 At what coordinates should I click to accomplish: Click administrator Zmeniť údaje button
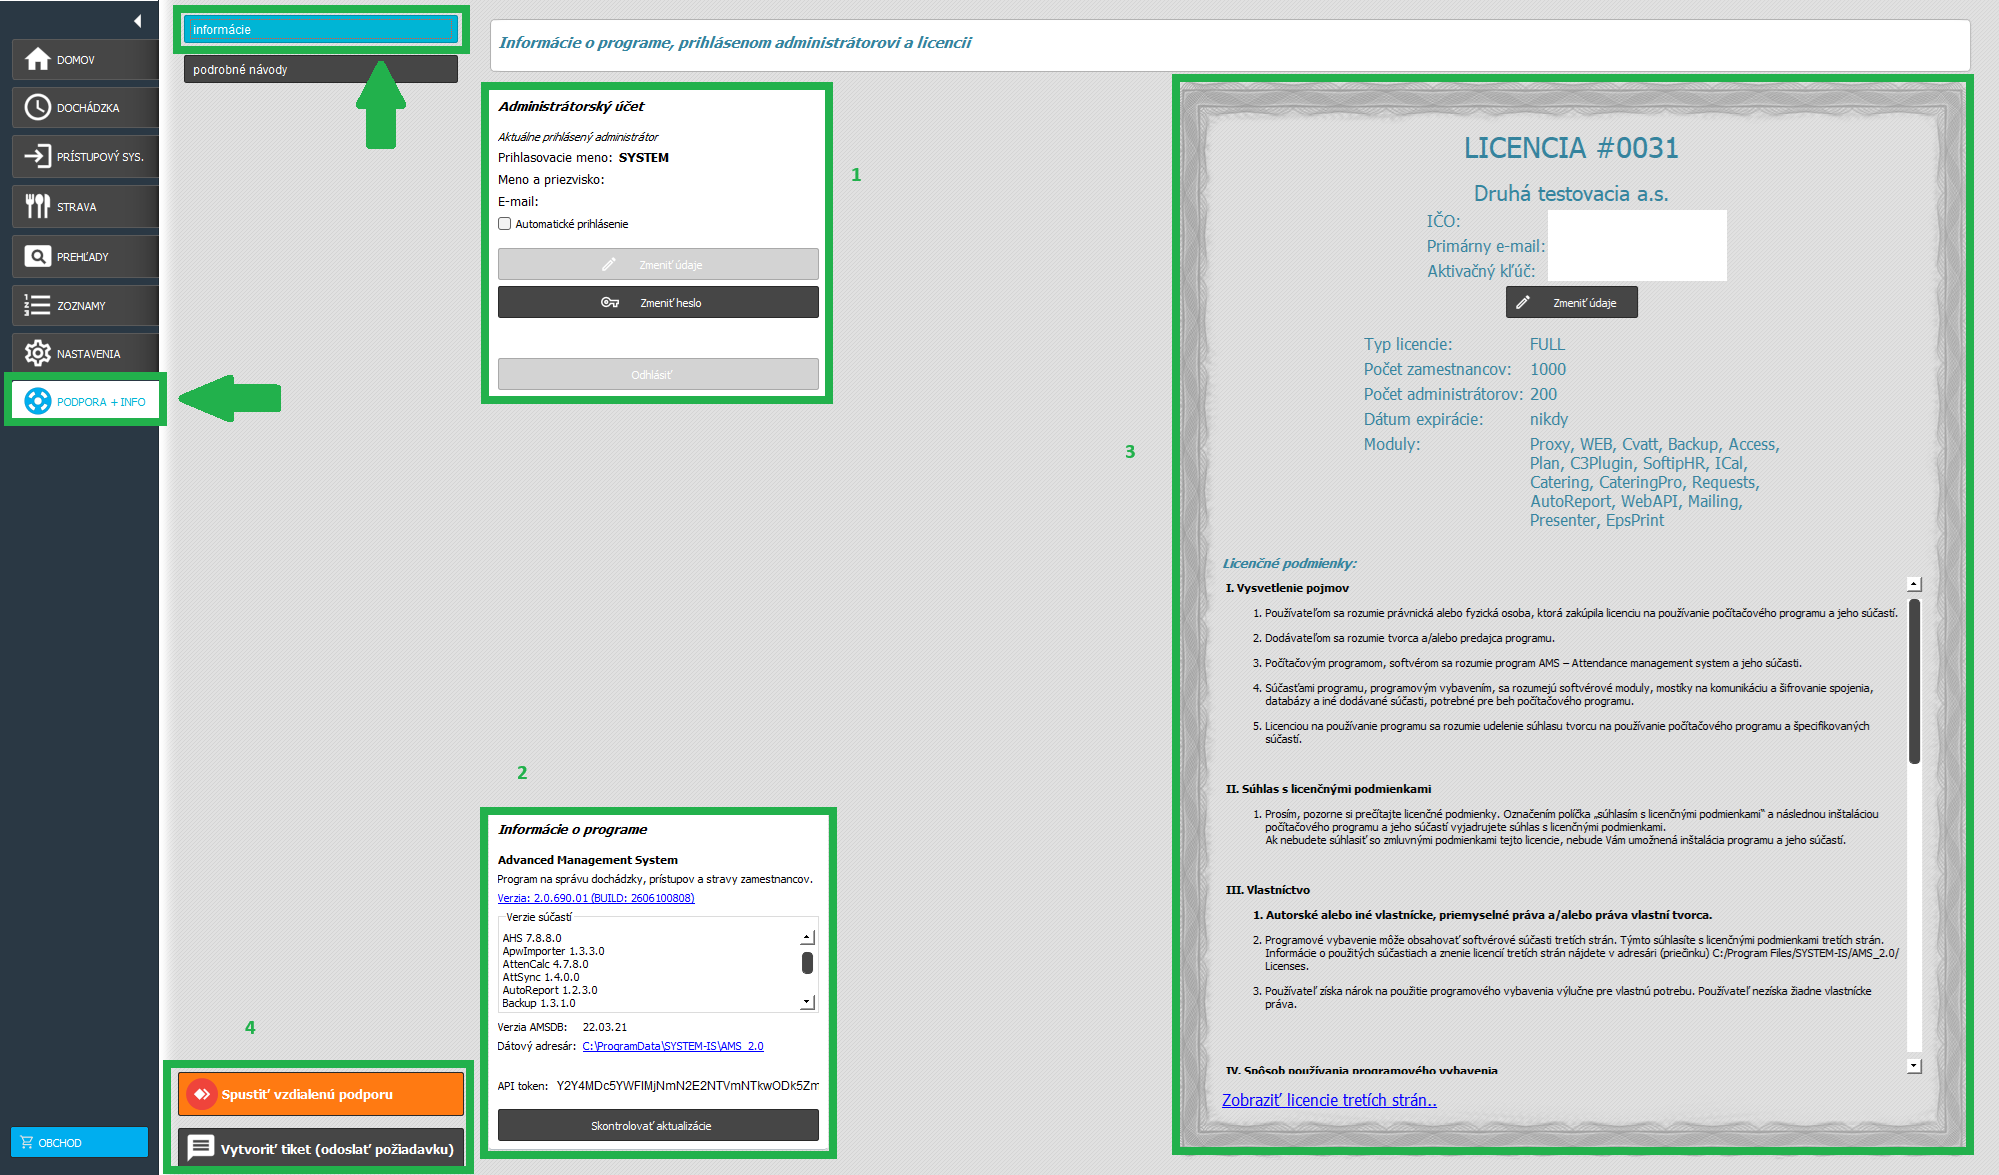[x=658, y=265]
